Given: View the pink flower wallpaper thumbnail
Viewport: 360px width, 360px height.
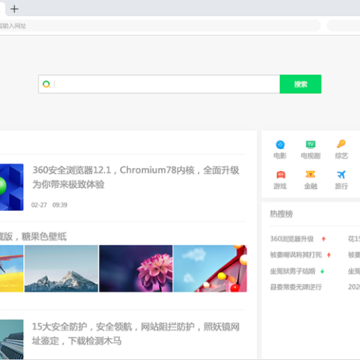Looking at the screenshot, I should (136, 269).
